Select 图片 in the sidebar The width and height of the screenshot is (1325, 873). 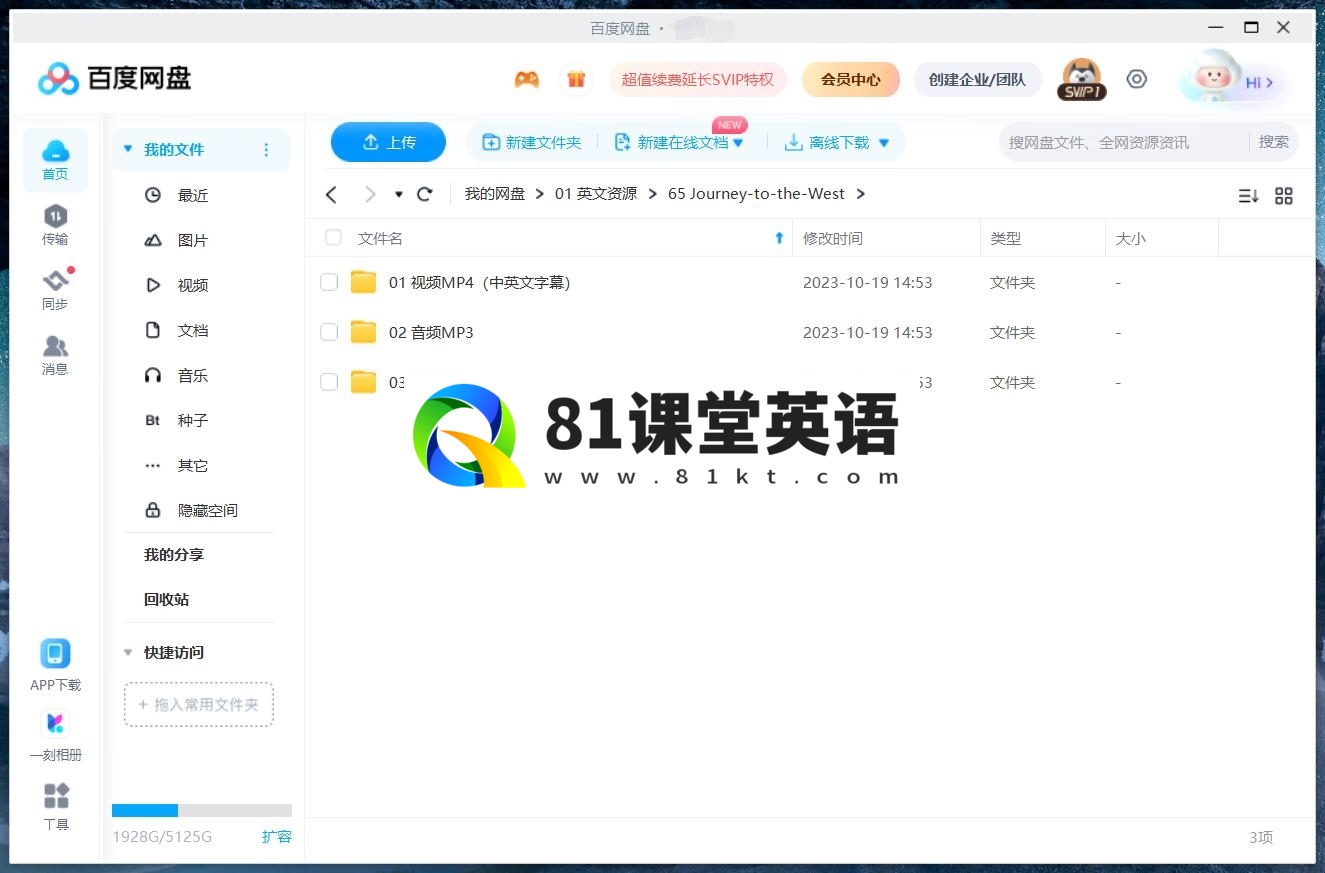pos(193,240)
